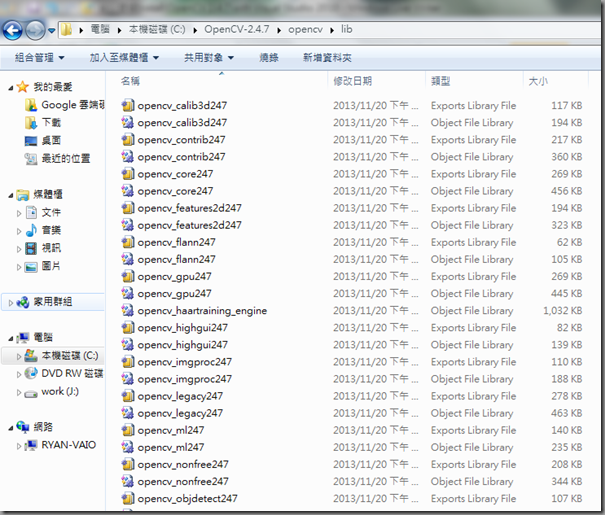Click RYAN-VAIO computer icon
The height and width of the screenshot is (515, 605).
click(x=31, y=446)
